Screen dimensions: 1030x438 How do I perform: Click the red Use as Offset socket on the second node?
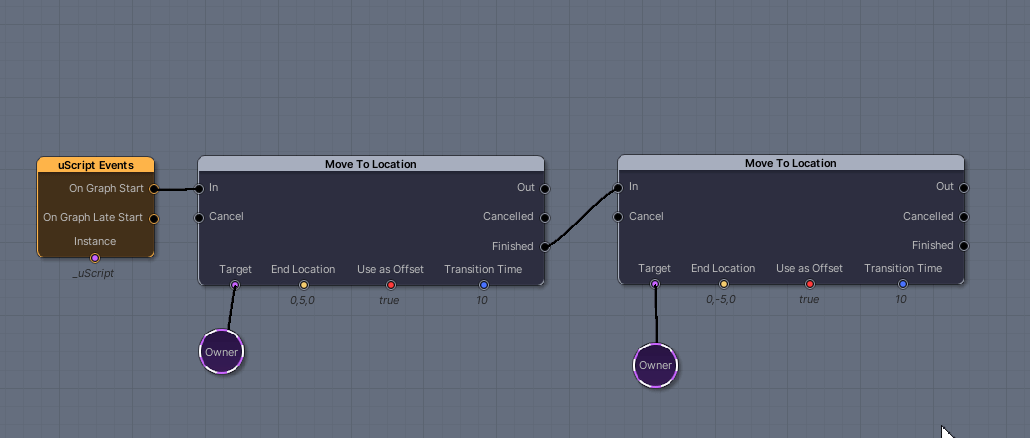pyautogui.click(x=810, y=284)
